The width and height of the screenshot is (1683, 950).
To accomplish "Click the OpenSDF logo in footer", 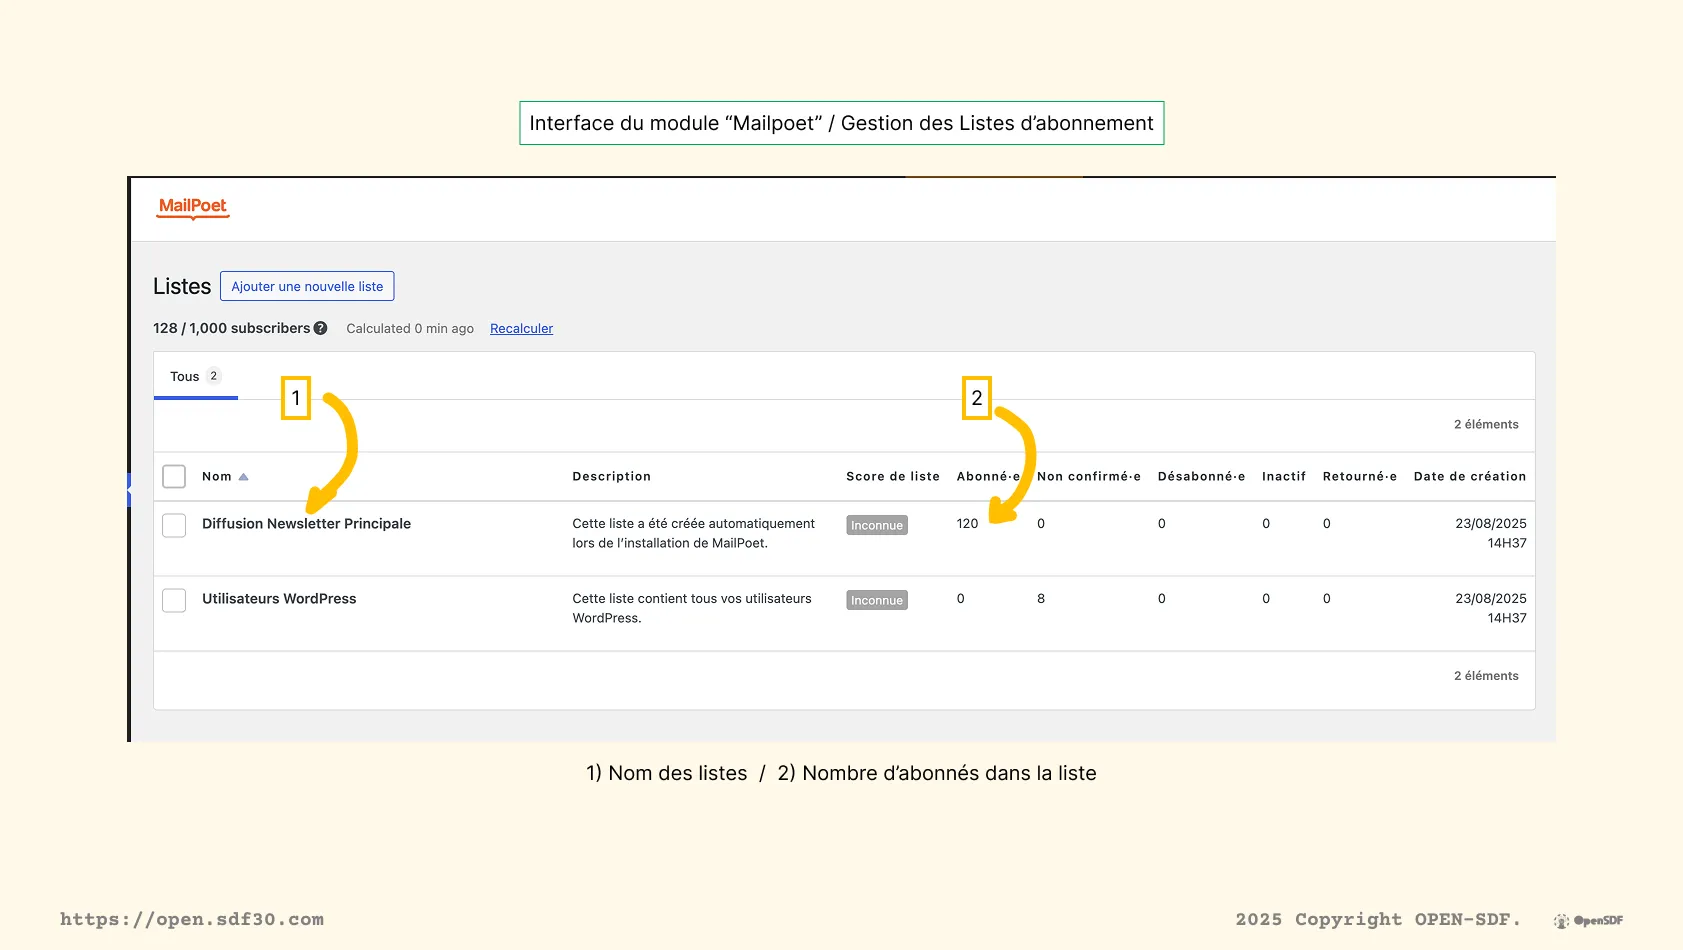I will click(1588, 920).
